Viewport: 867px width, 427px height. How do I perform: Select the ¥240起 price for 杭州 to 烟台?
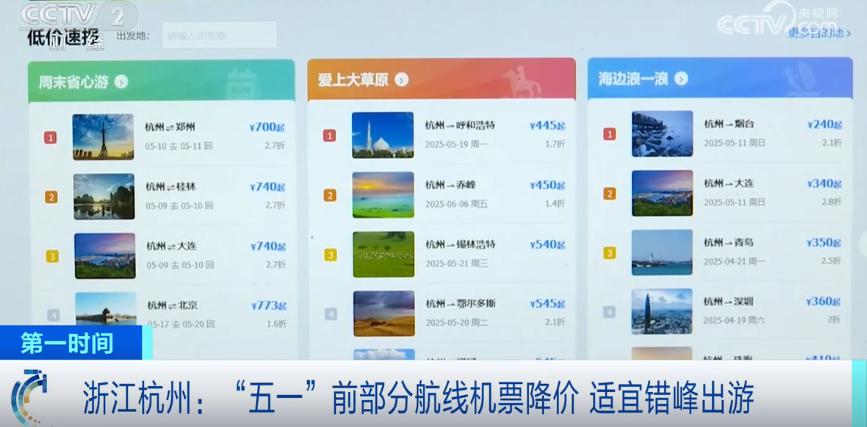[x=825, y=125]
